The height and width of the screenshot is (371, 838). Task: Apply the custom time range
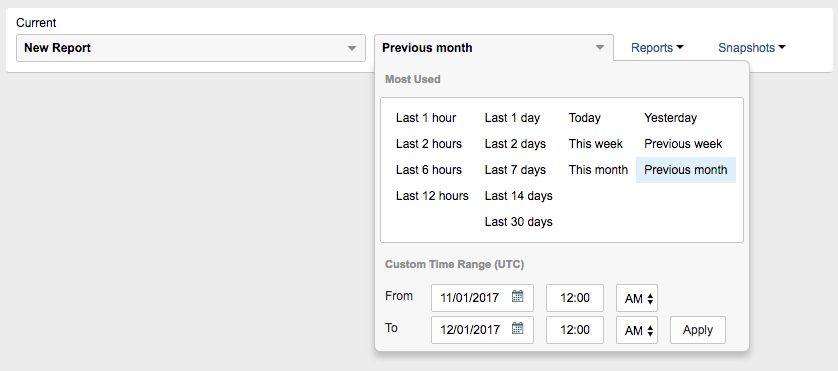[x=698, y=330]
